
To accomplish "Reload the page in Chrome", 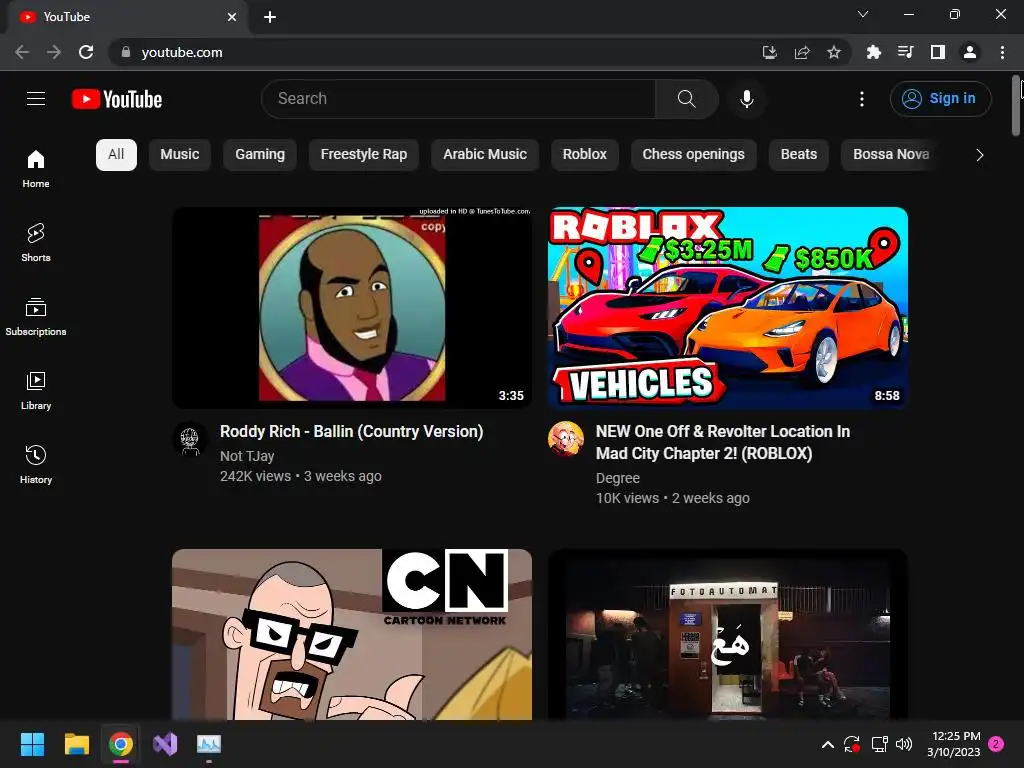I will click(x=86, y=52).
